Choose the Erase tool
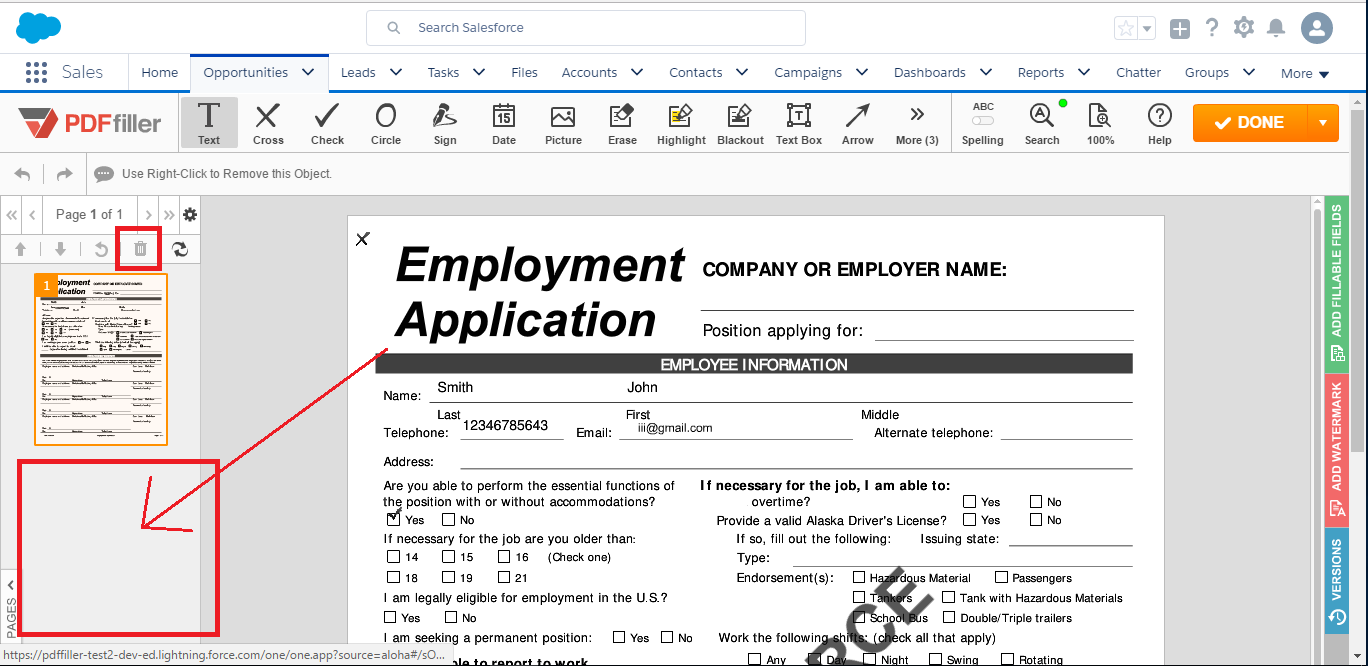The height and width of the screenshot is (666, 1368). point(622,123)
